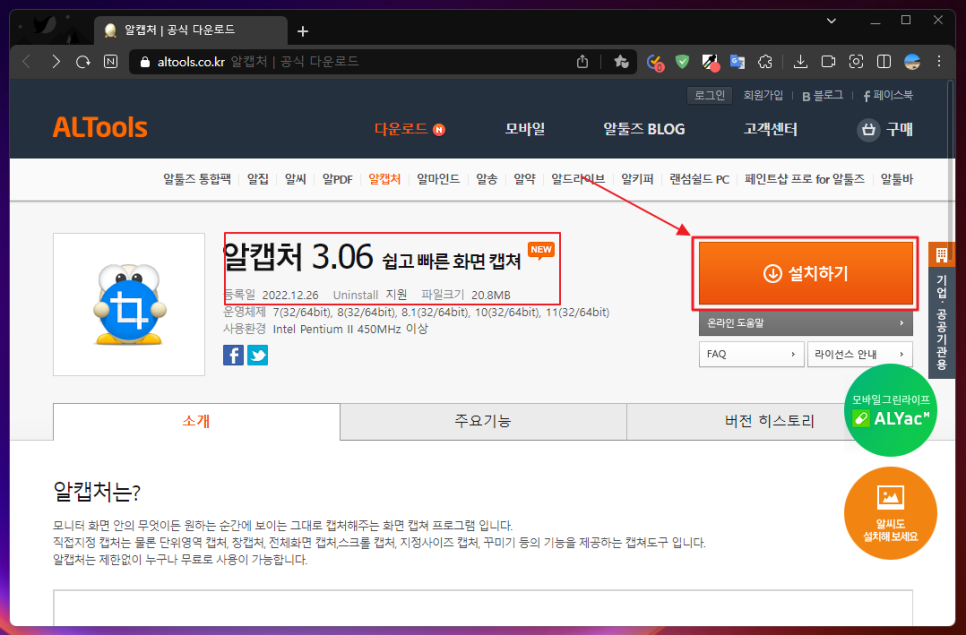Click the screen capture camera toolbar icon
The height and width of the screenshot is (635, 966).
point(856,62)
